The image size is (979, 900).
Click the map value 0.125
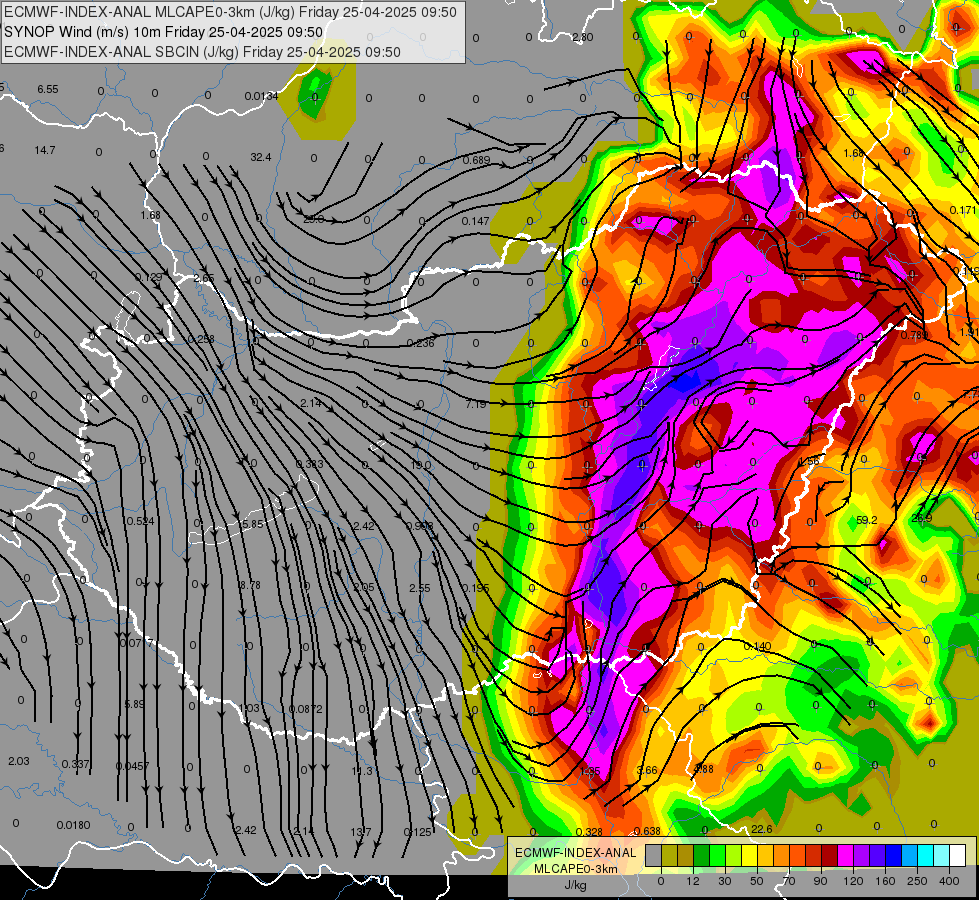pyautogui.click(x=418, y=831)
